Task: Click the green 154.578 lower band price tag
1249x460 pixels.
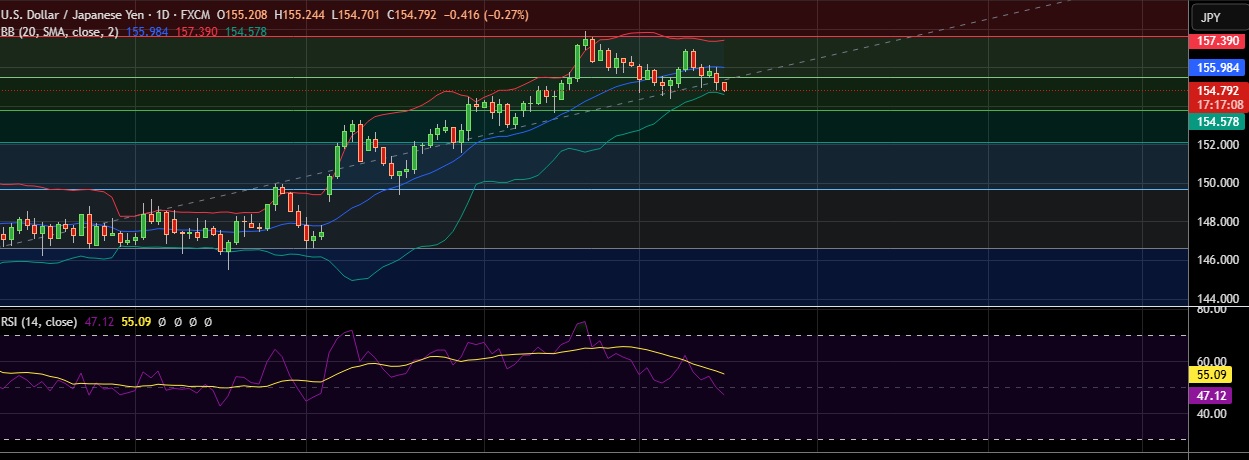Action: coord(1216,121)
